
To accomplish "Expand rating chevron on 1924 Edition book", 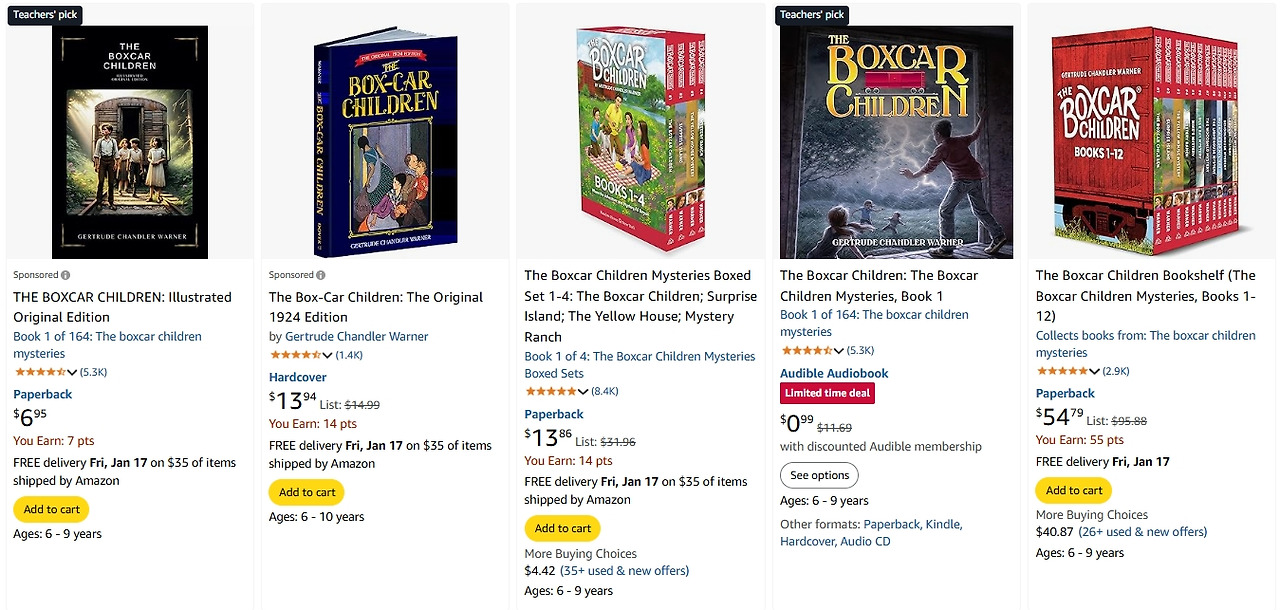I will [x=327, y=355].
